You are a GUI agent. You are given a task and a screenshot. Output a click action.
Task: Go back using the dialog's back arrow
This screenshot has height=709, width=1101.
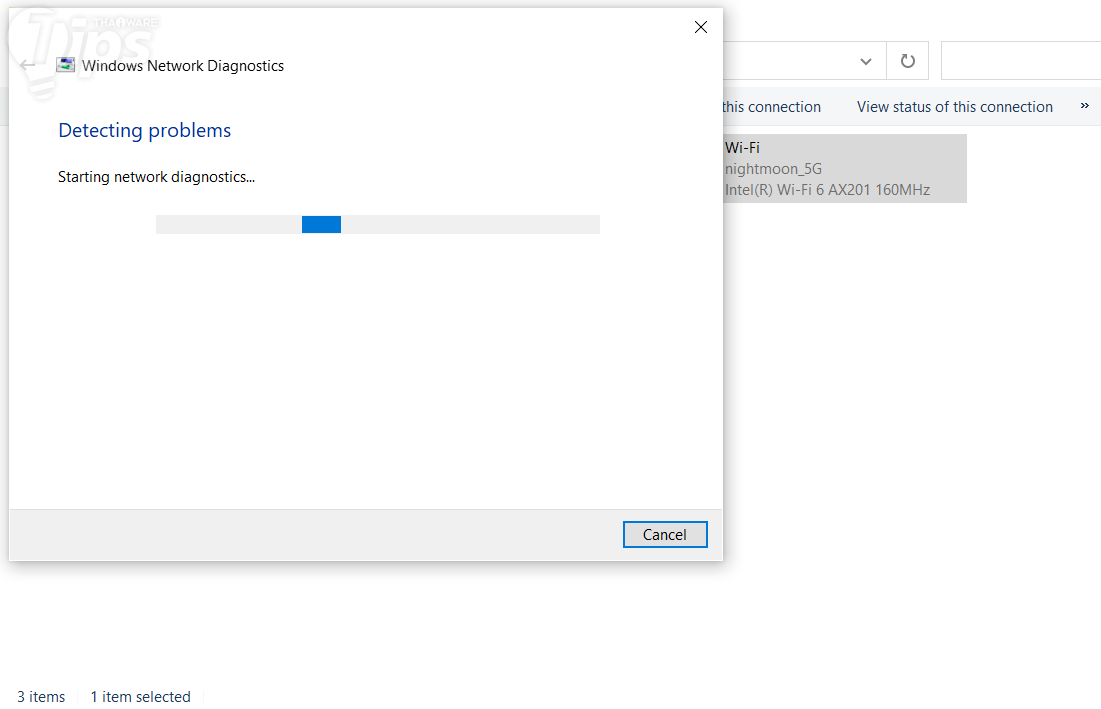coord(27,65)
